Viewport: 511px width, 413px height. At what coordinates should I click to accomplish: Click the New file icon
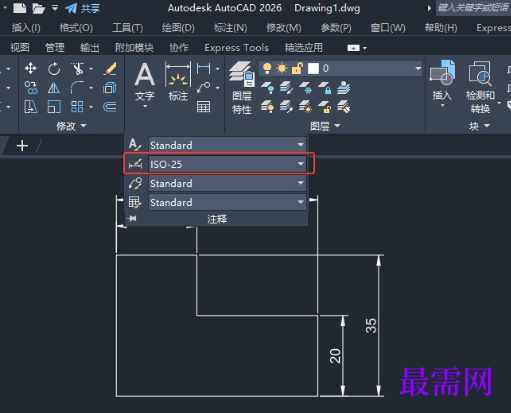click(20, 8)
